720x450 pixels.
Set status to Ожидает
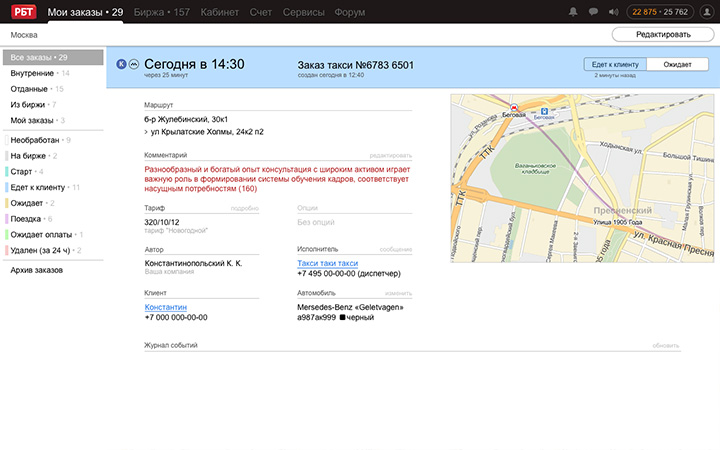coord(677,64)
